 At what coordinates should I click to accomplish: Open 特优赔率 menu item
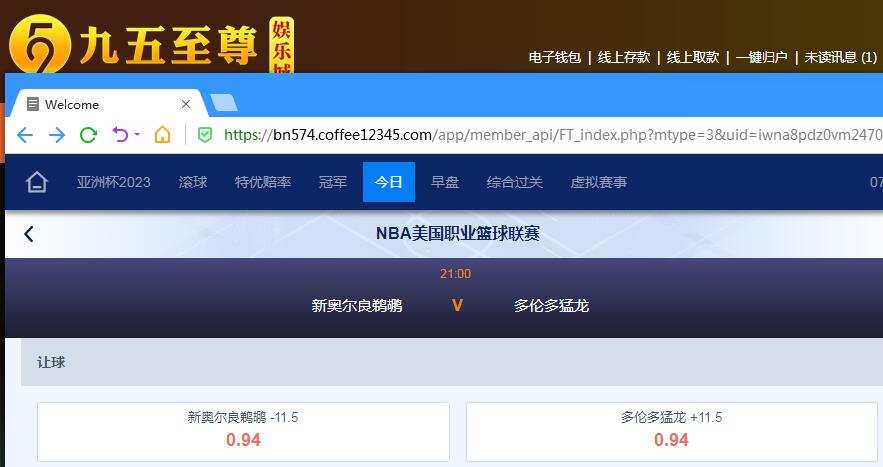(x=263, y=182)
